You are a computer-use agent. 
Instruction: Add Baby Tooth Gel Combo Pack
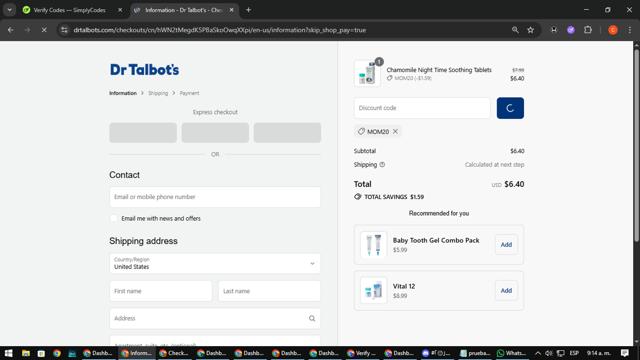(506, 244)
